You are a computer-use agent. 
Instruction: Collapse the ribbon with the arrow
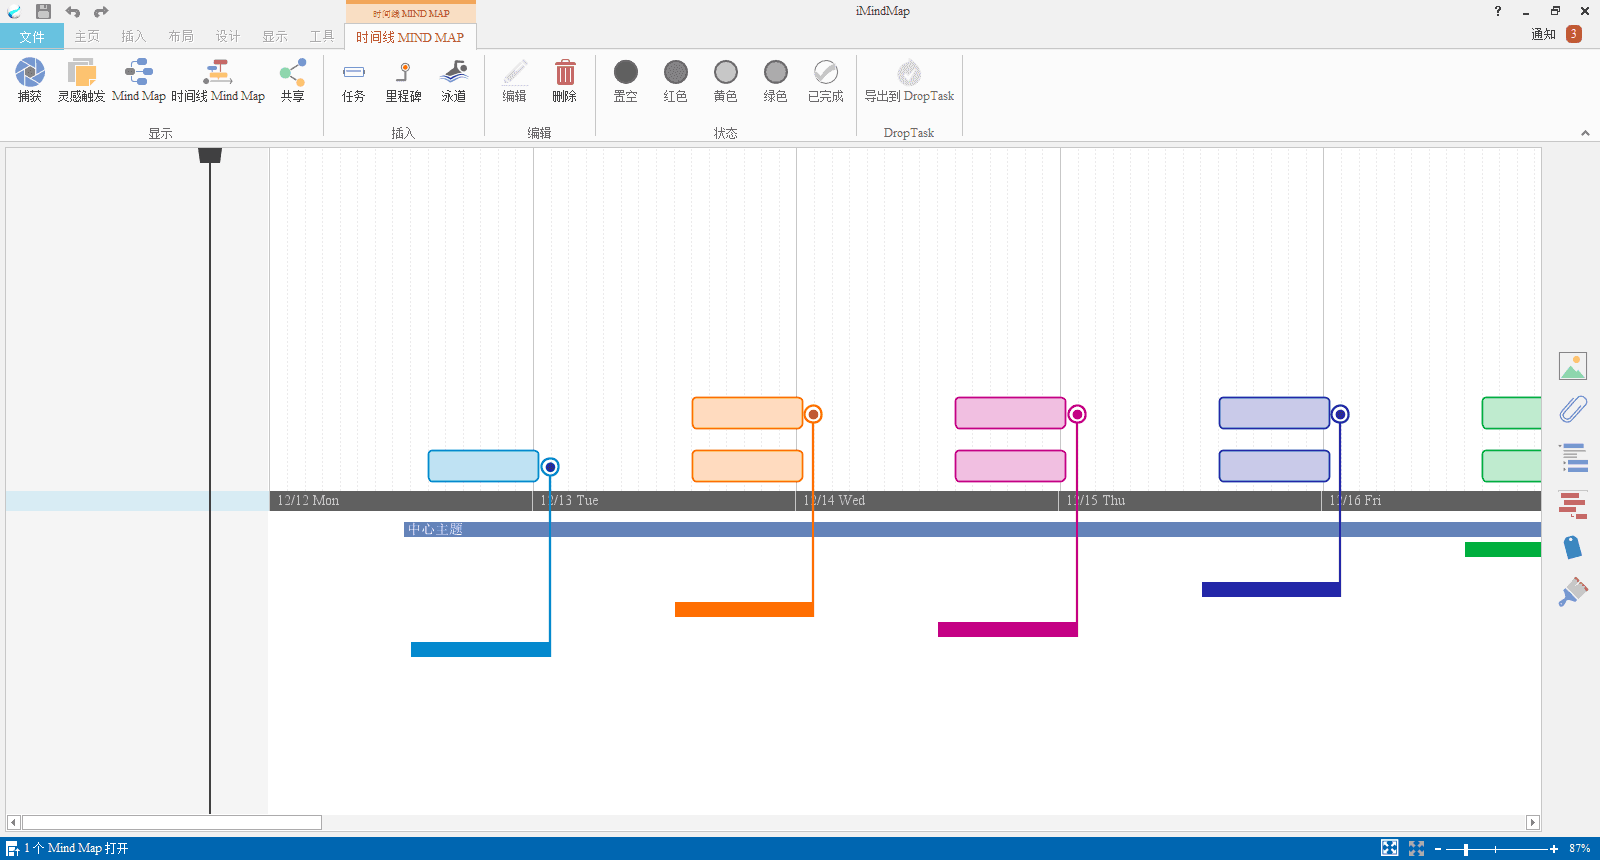tap(1585, 133)
